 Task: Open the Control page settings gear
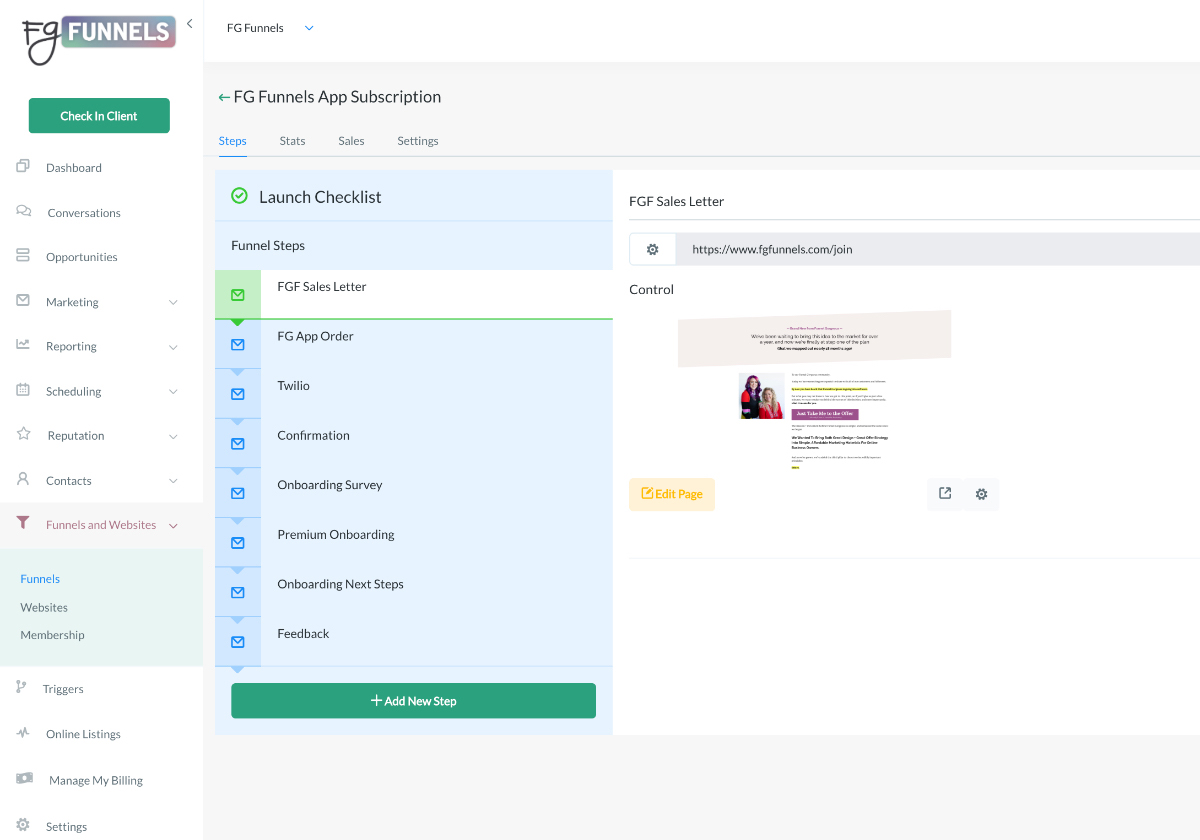click(981, 494)
